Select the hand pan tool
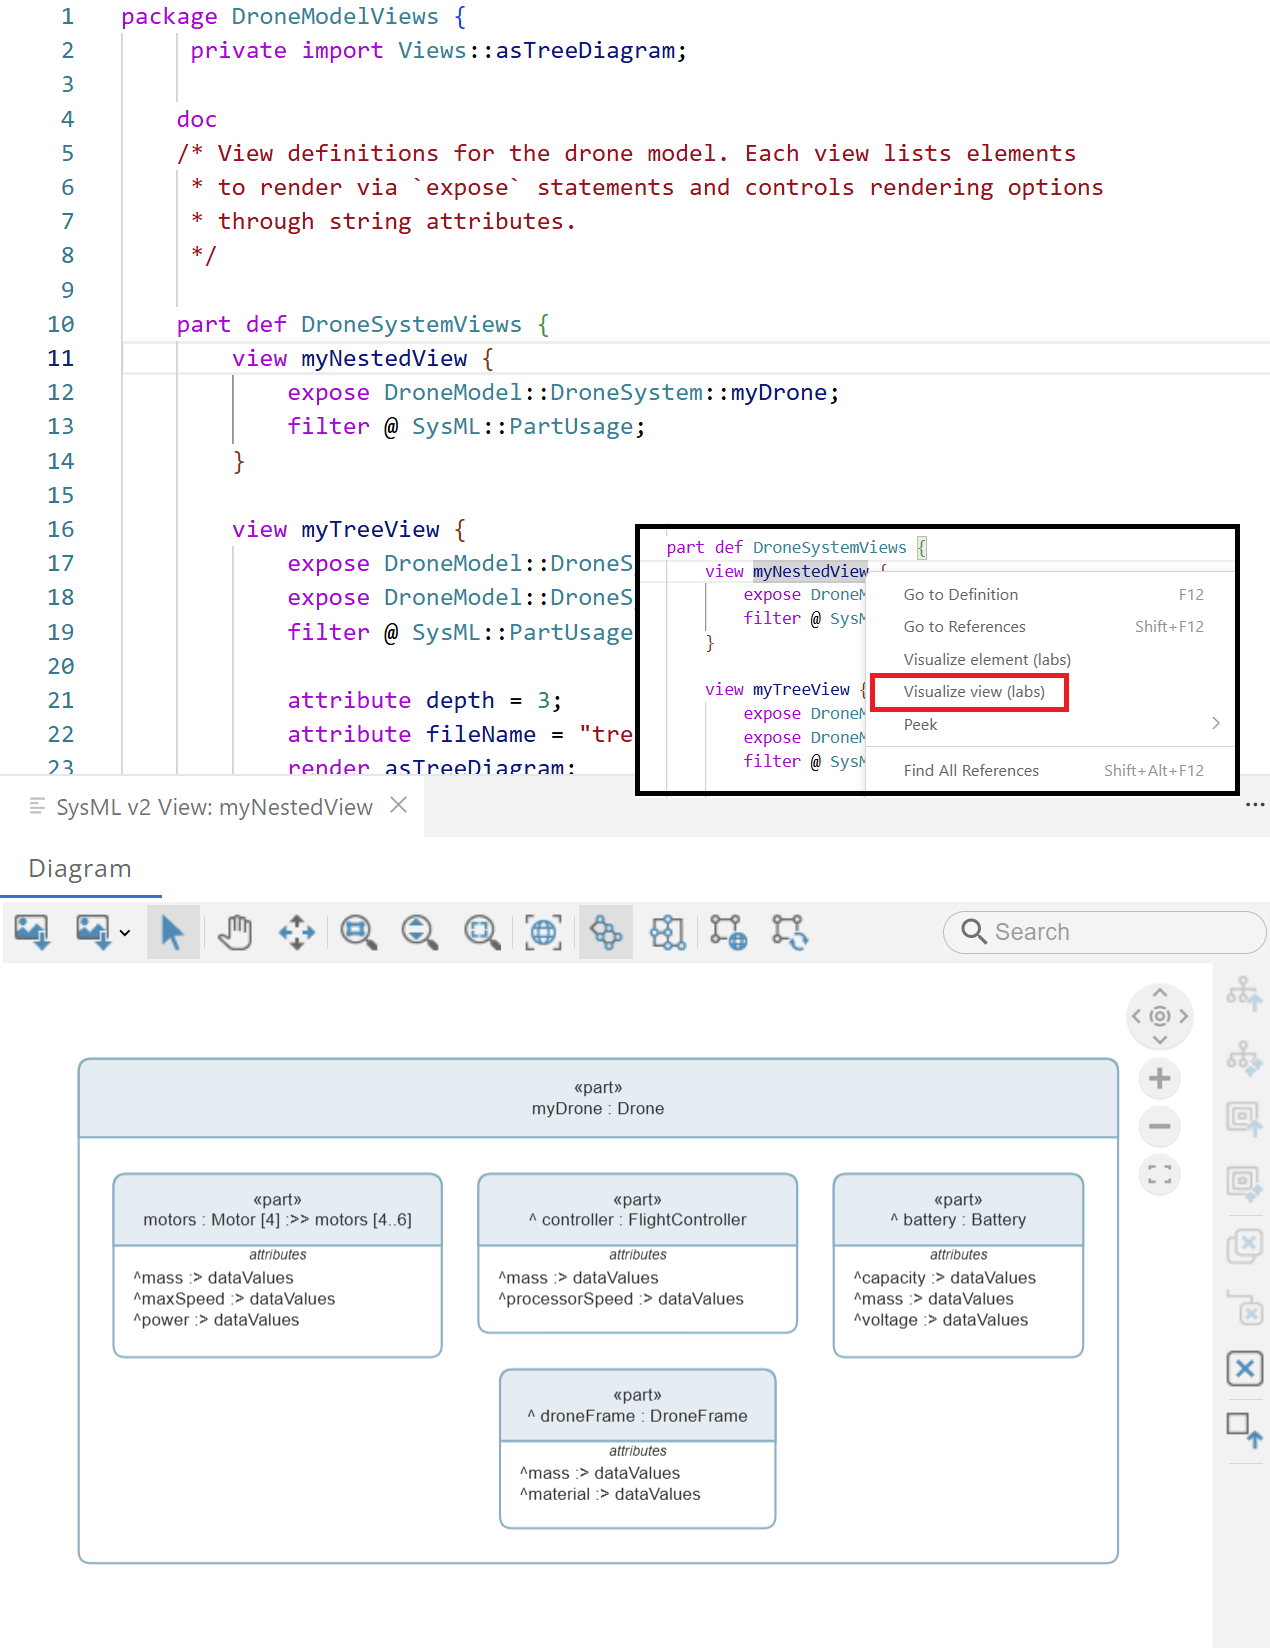 235,932
